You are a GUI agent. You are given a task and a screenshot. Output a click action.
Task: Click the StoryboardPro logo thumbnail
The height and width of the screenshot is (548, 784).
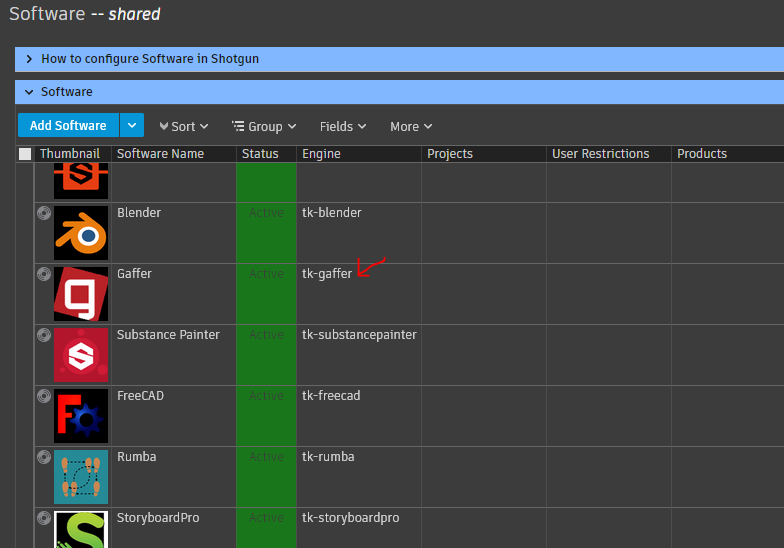81,530
